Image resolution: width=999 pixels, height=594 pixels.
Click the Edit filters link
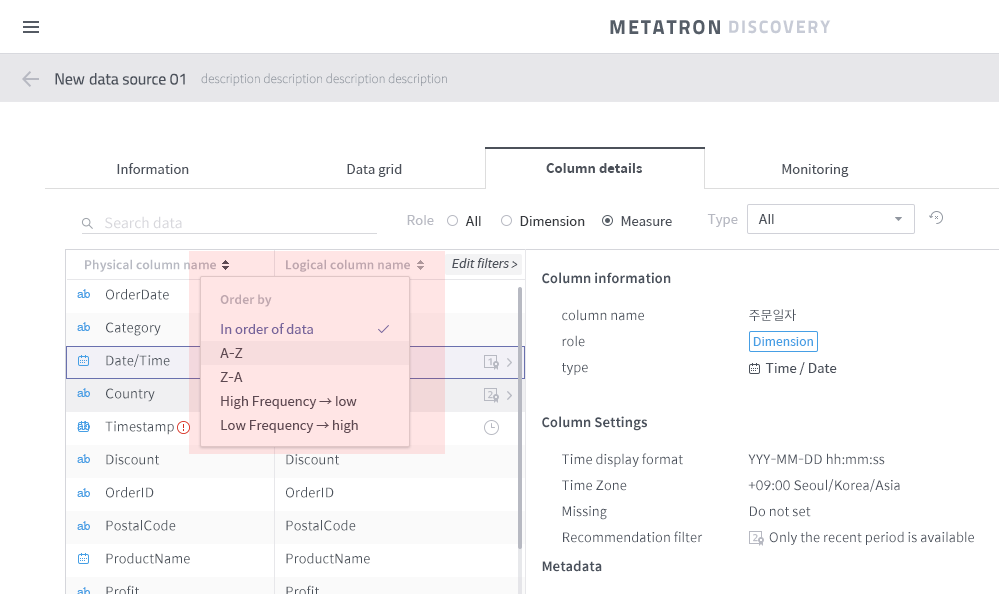[x=484, y=263]
